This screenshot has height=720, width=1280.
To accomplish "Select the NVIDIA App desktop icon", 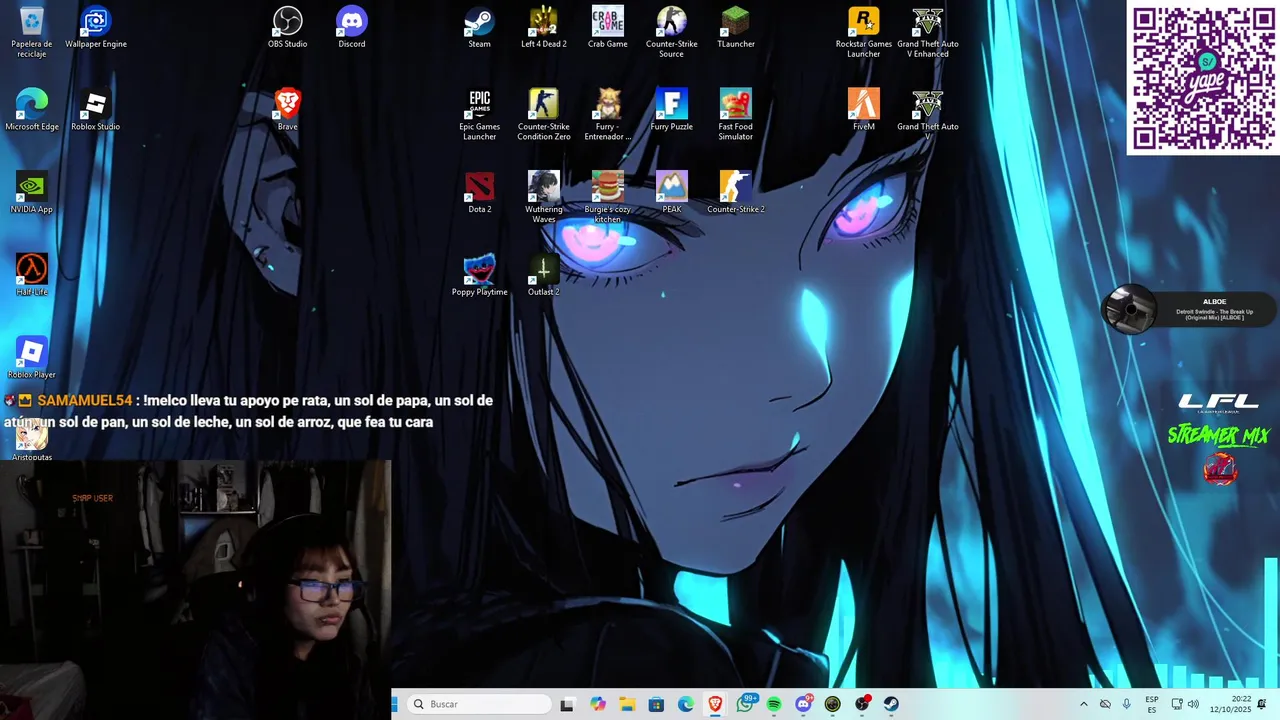I will pyautogui.click(x=32, y=193).
